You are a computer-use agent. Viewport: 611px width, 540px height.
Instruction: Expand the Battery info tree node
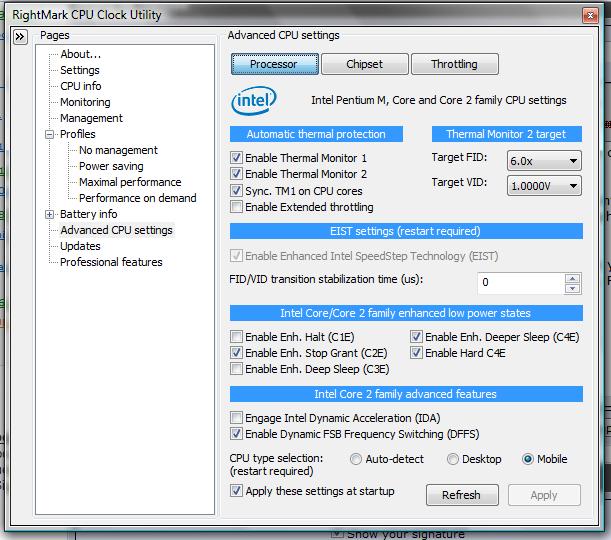coord(49,214)
